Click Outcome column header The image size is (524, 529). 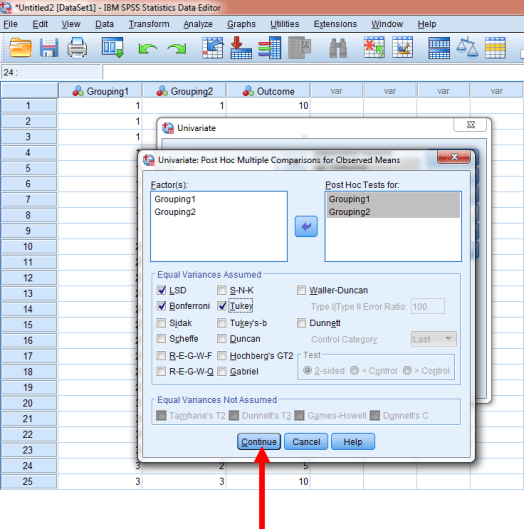click(268, 91)
